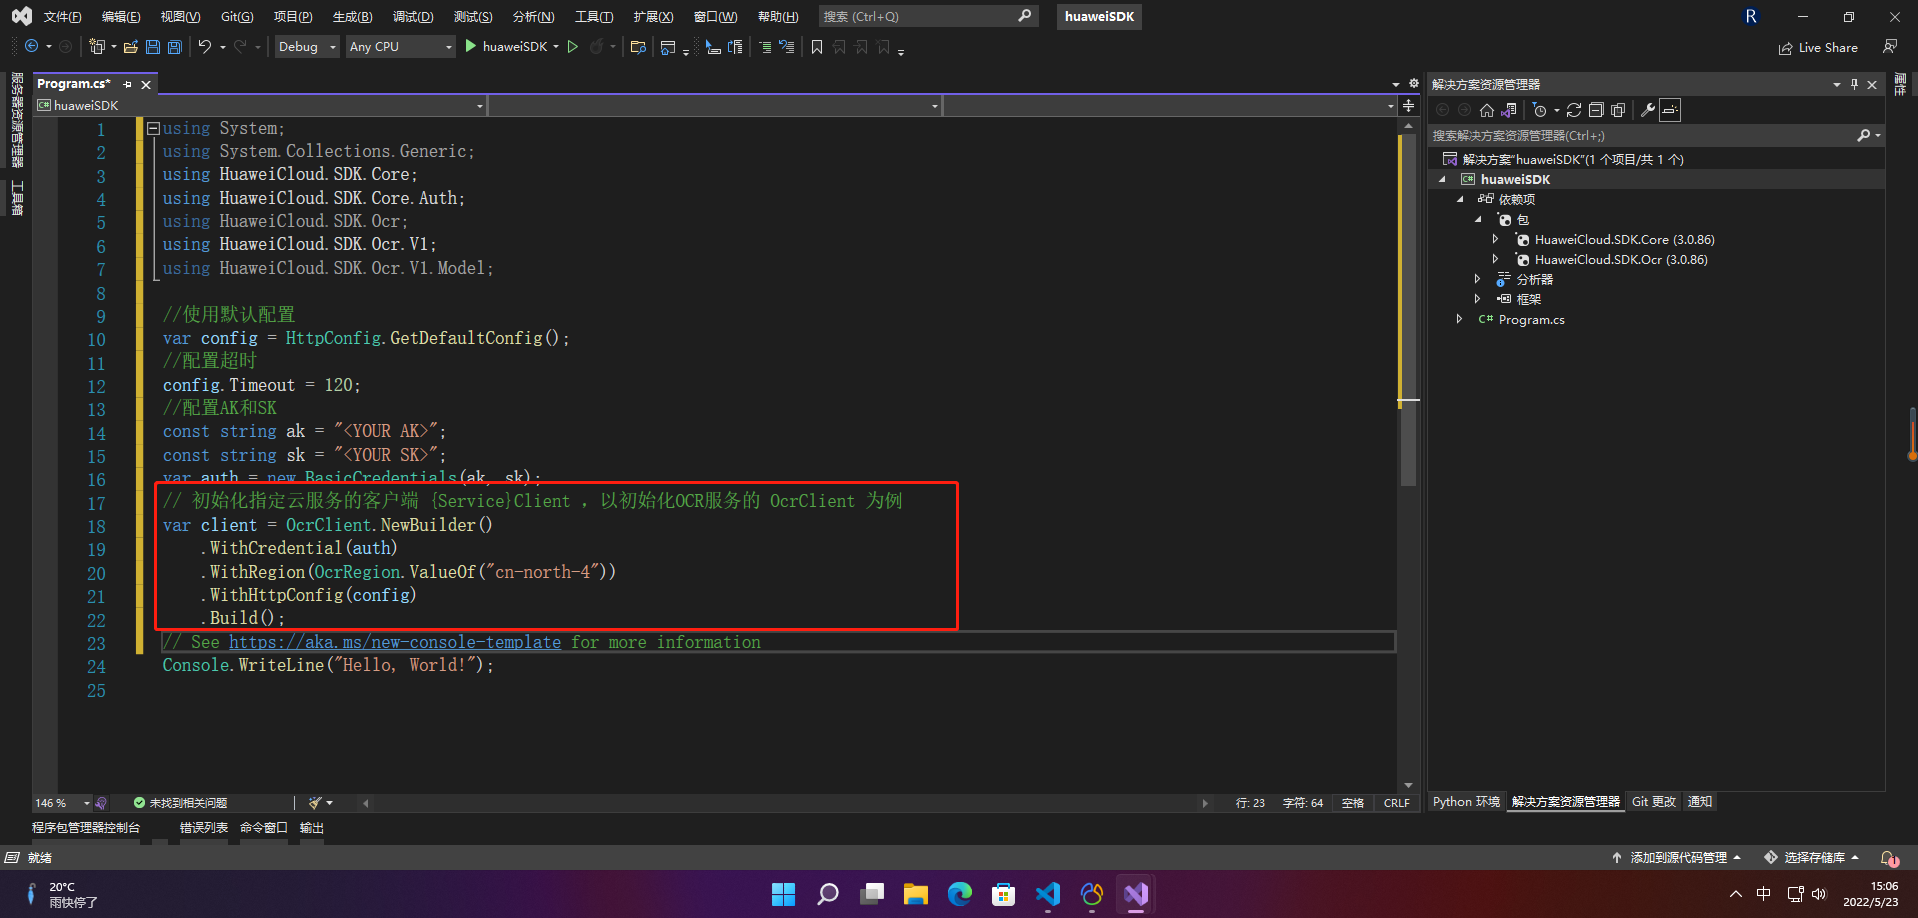
Task: Open the Debug configuration dropdown
Action: (x=307, y=46)
